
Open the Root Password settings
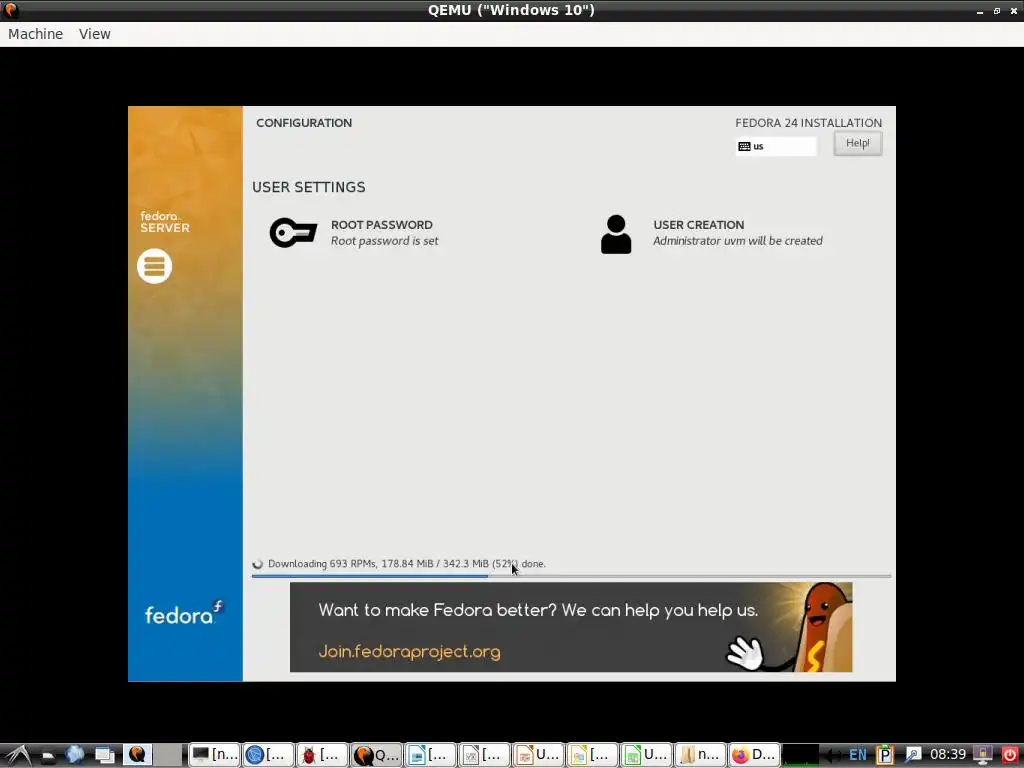point(354,233)
